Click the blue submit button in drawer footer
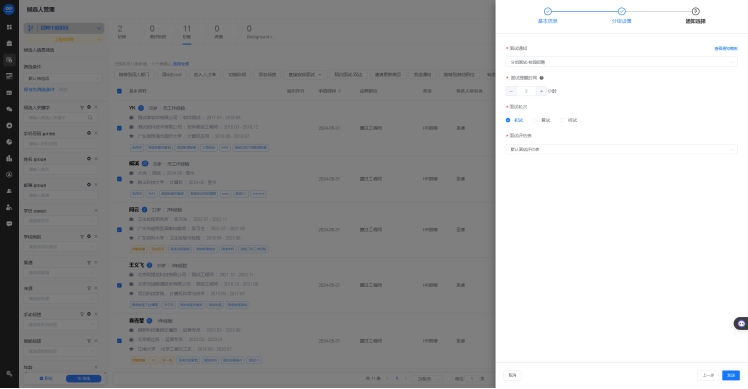748x389 pixels. click(730, 375)
